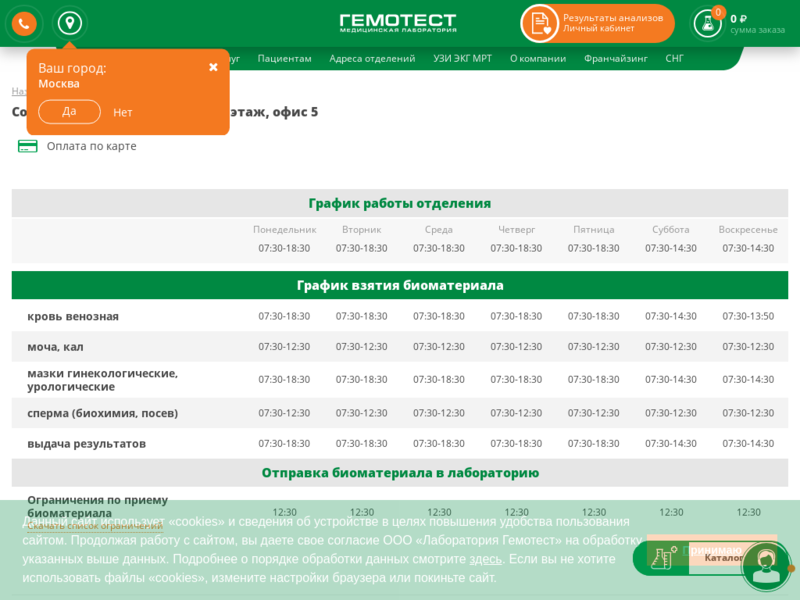The width and height of the screenshot is (800, 600).
Task: Open the СНГ menu item
Action: point(674,58)
